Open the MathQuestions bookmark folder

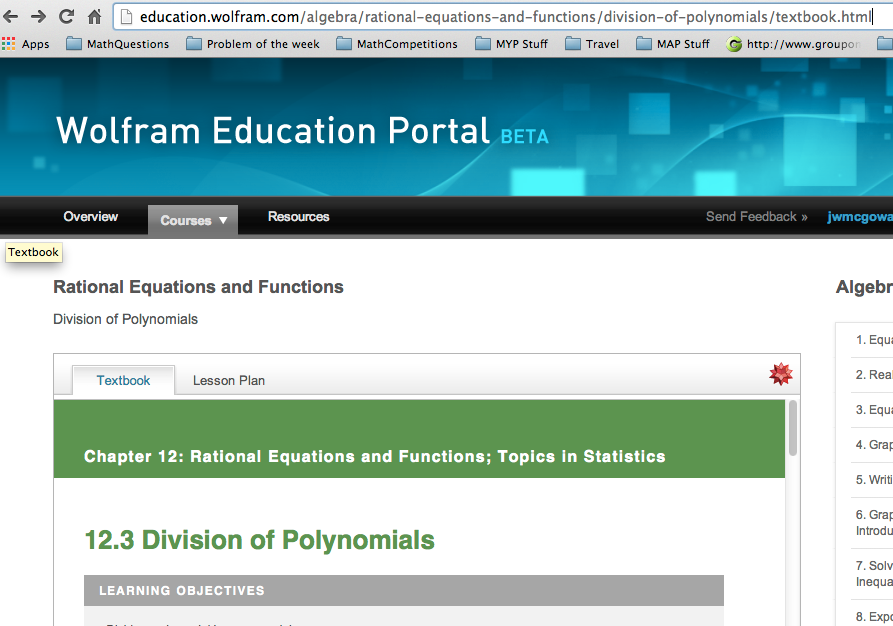click(x=118, y=44)
